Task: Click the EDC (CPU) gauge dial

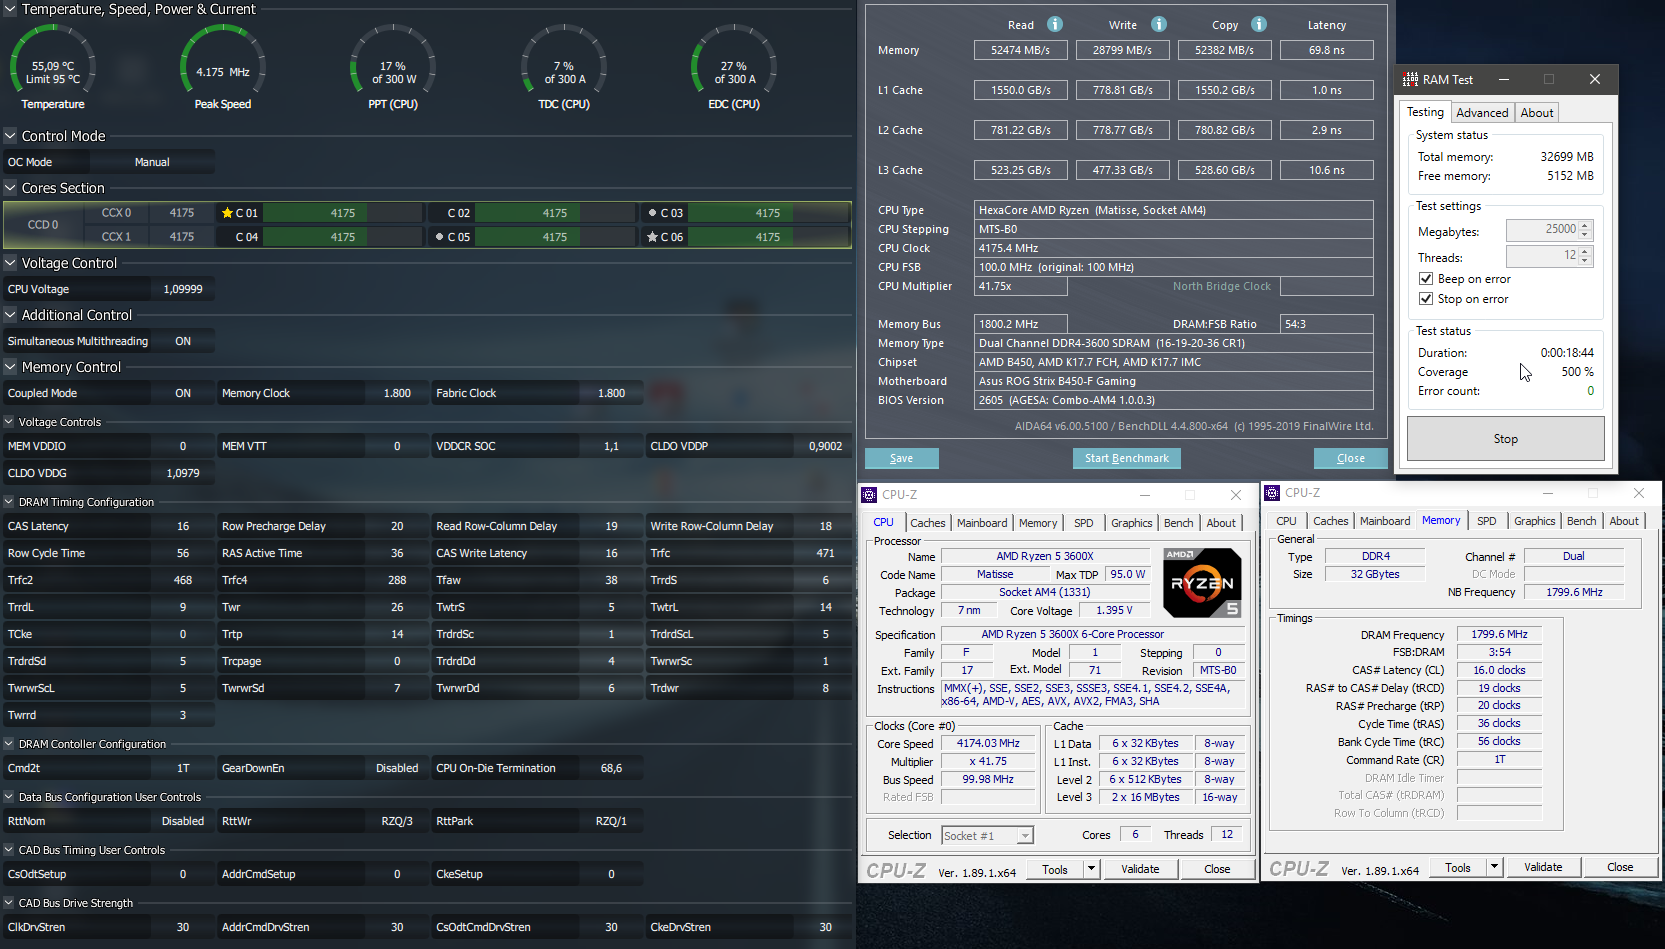Action: 734,66
